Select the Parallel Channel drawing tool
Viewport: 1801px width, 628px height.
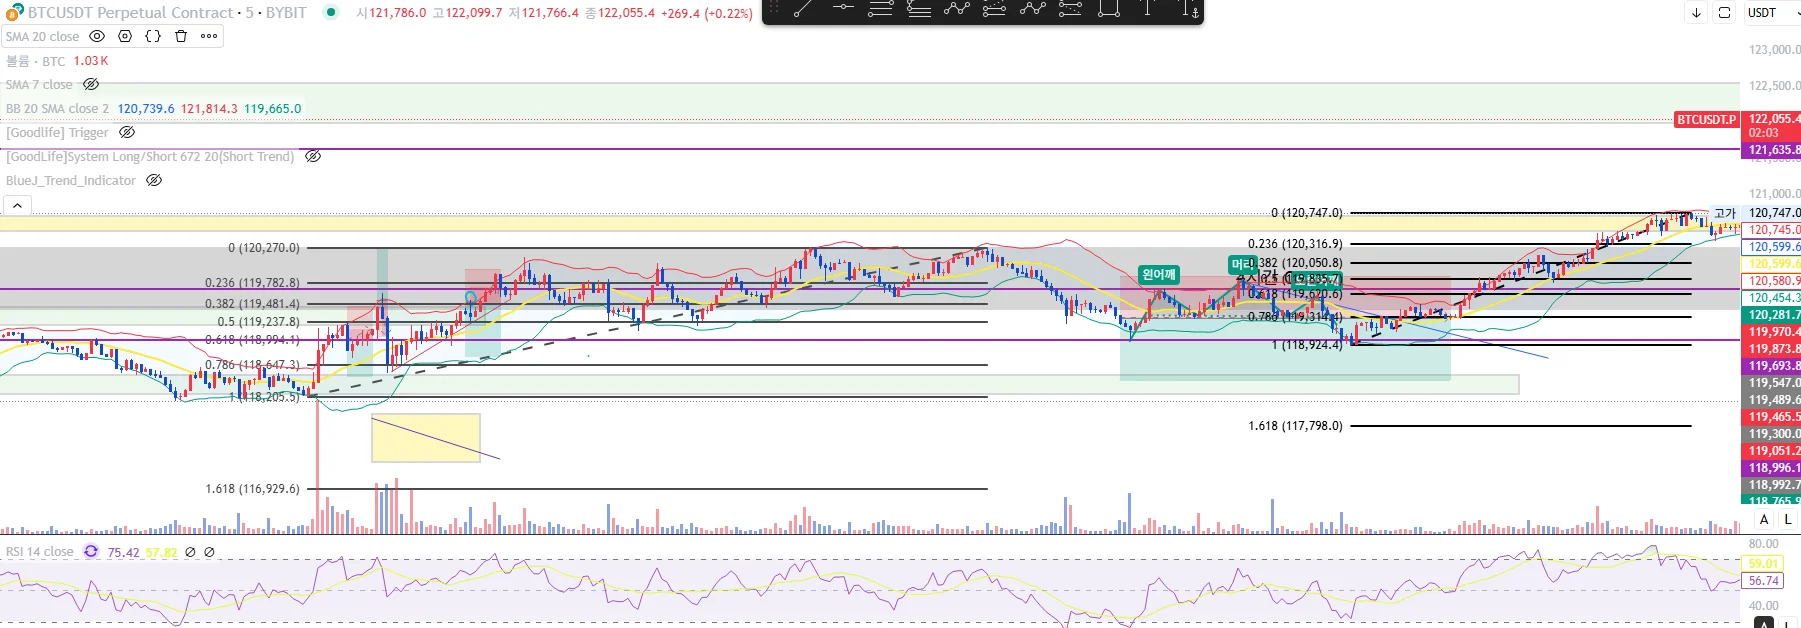(x=994, y=9)
